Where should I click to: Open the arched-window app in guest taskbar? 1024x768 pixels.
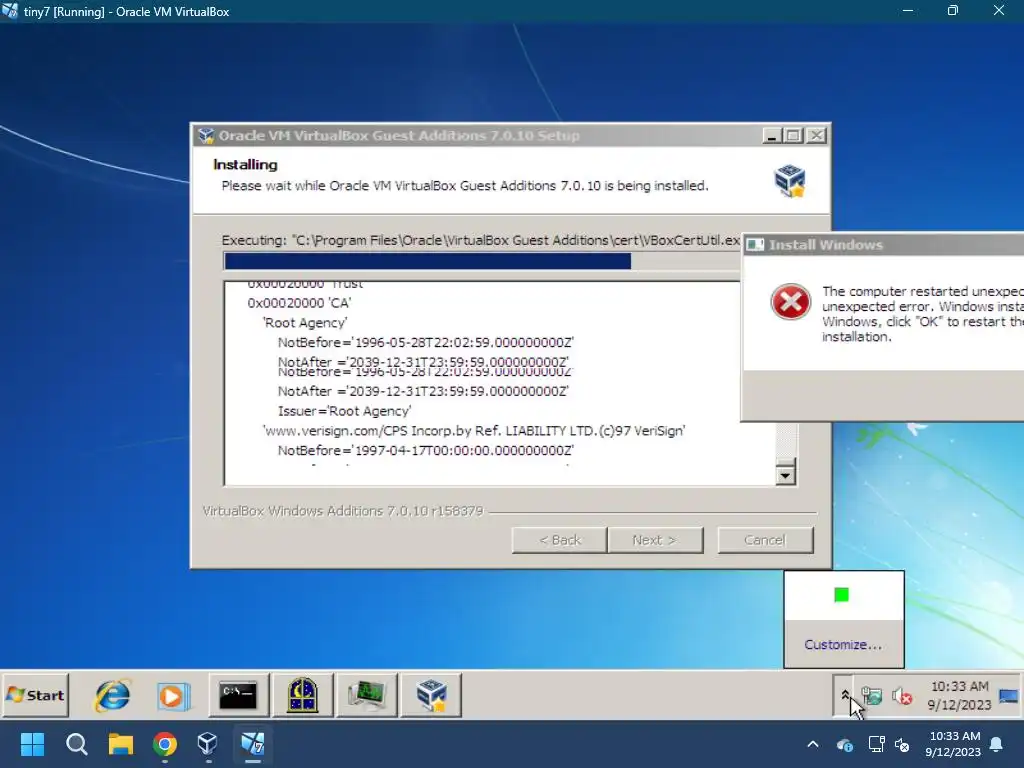302,696
